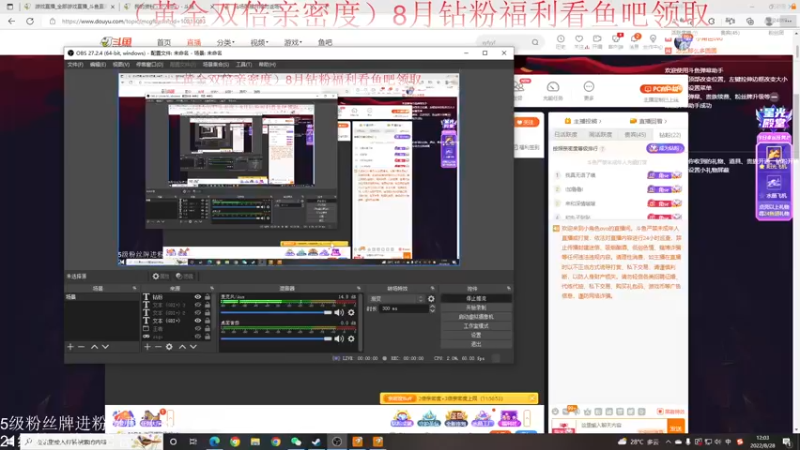Toggle visibility of 文本 (GDI+) 3 source

tap(197, 305)
